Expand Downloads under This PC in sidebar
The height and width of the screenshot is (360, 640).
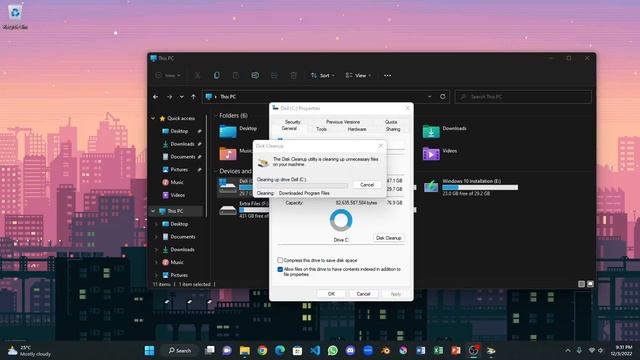tap(156, 249)
